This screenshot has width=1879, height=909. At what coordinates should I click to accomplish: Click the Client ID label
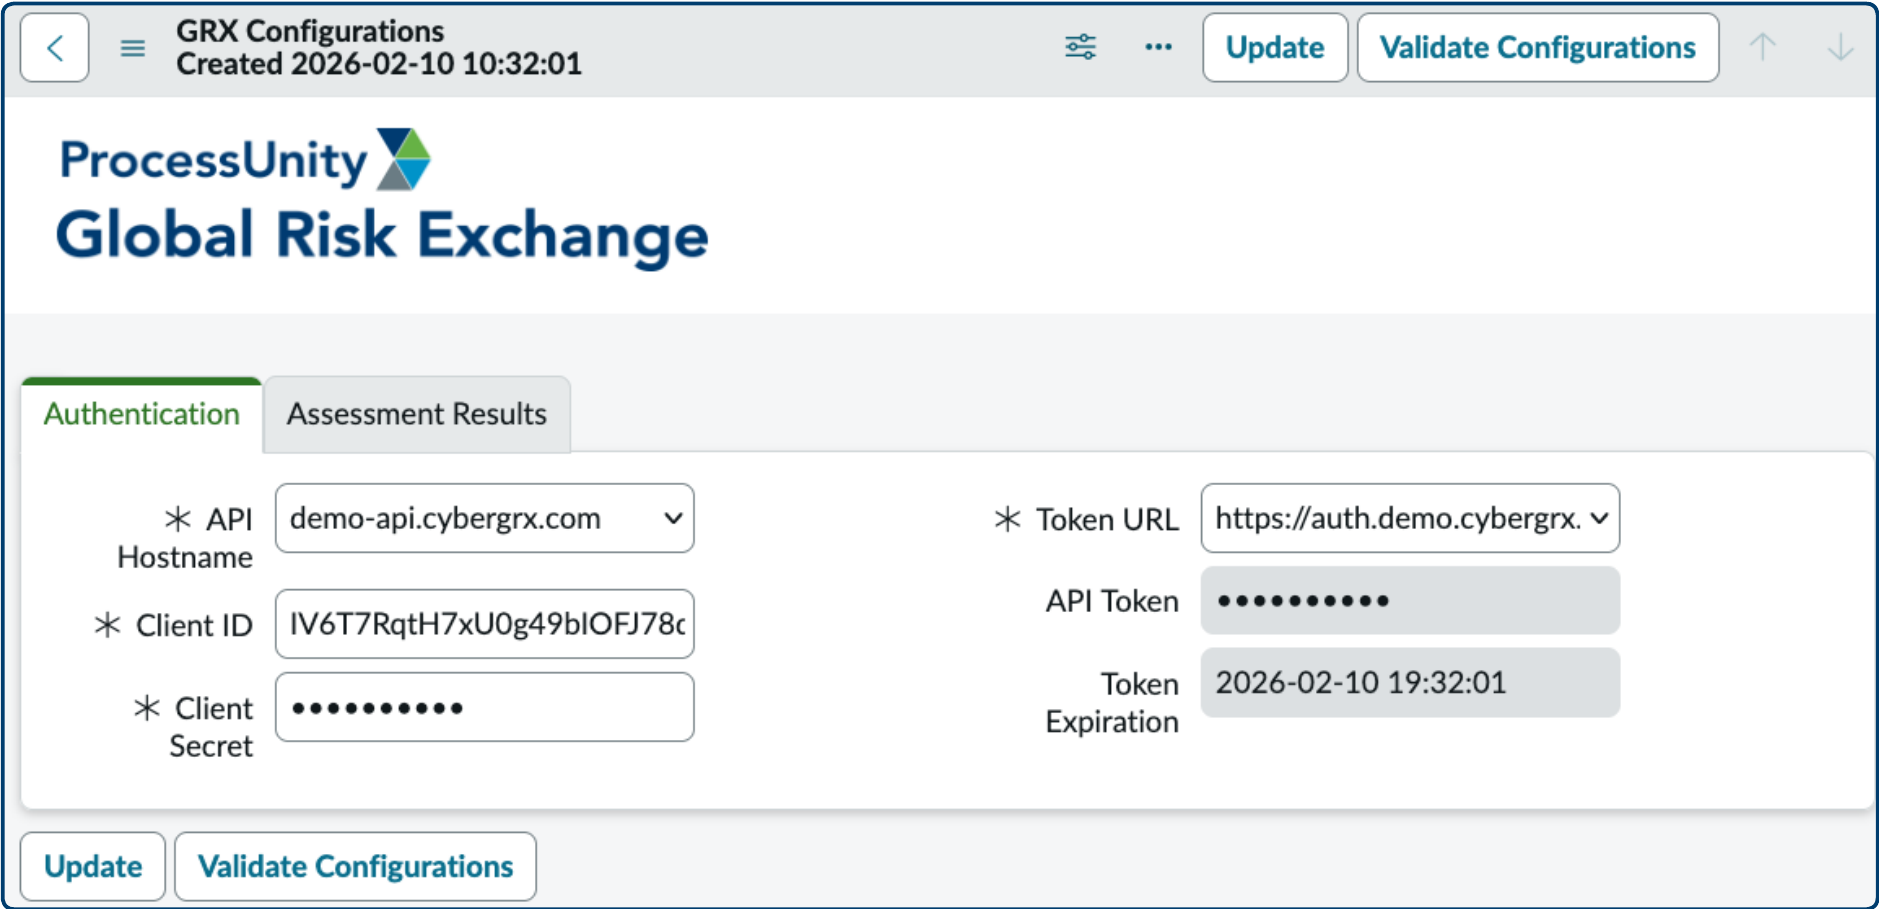click(x=174, y=625)
